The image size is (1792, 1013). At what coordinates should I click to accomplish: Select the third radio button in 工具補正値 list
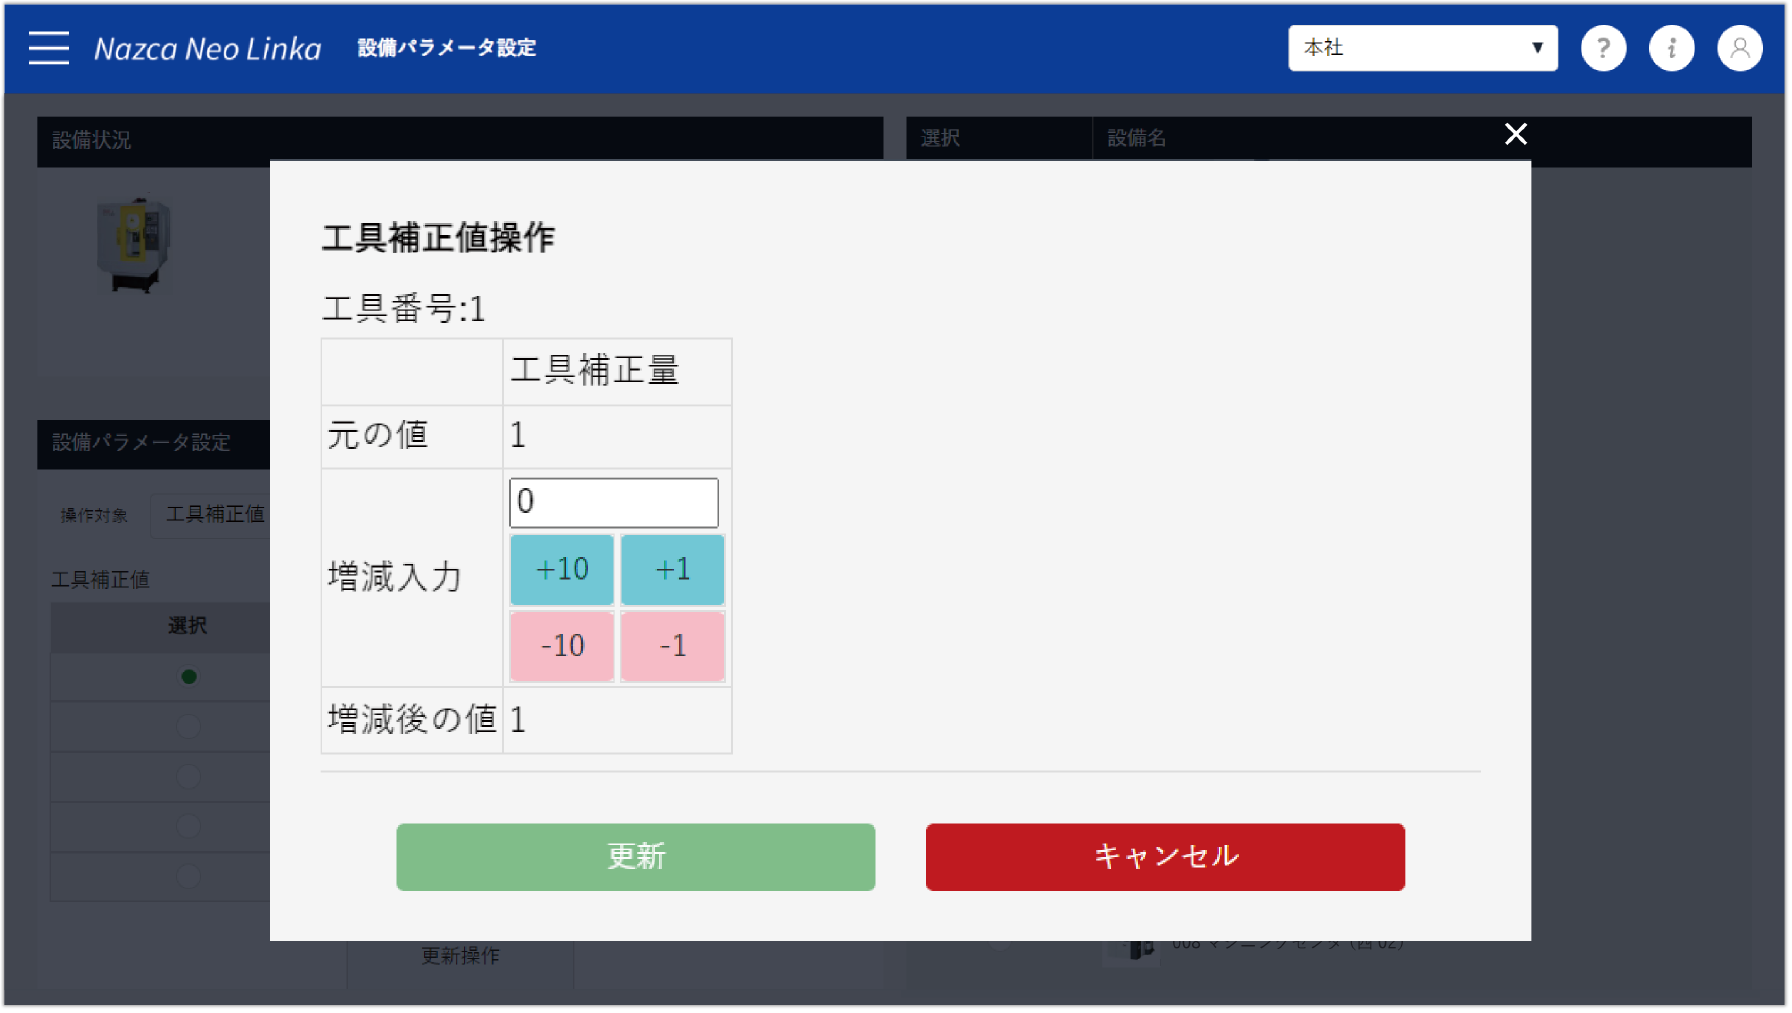coord(190,777)
